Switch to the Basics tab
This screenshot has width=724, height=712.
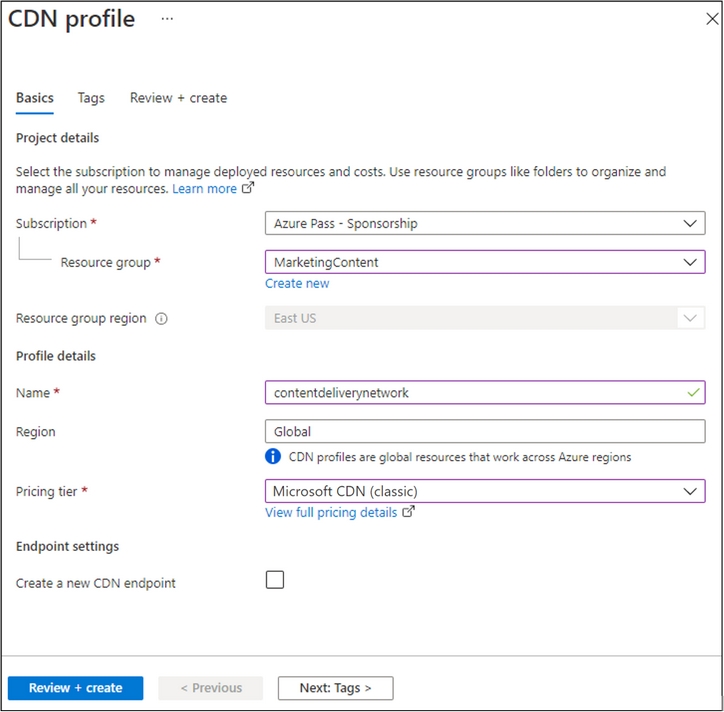tap(35, 98)
